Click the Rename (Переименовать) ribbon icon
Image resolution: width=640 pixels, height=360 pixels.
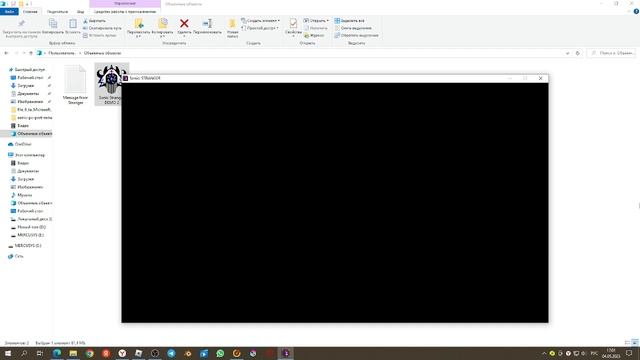(x=207, y=27)
